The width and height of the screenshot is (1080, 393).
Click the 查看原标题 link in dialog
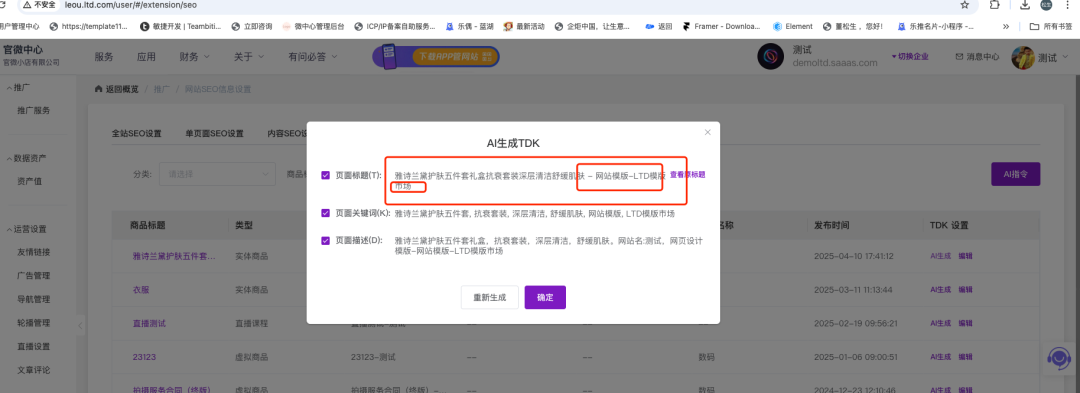click(x=687, y=175)
